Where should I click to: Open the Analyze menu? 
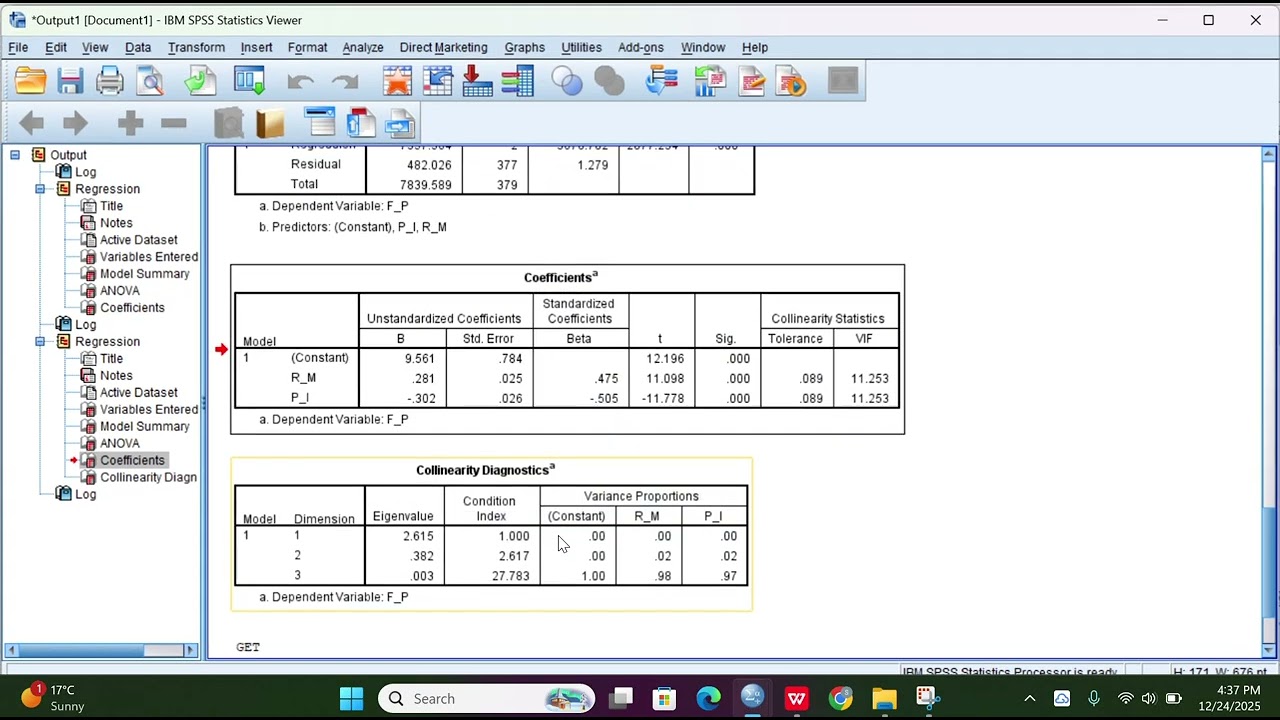coord(363,47)
